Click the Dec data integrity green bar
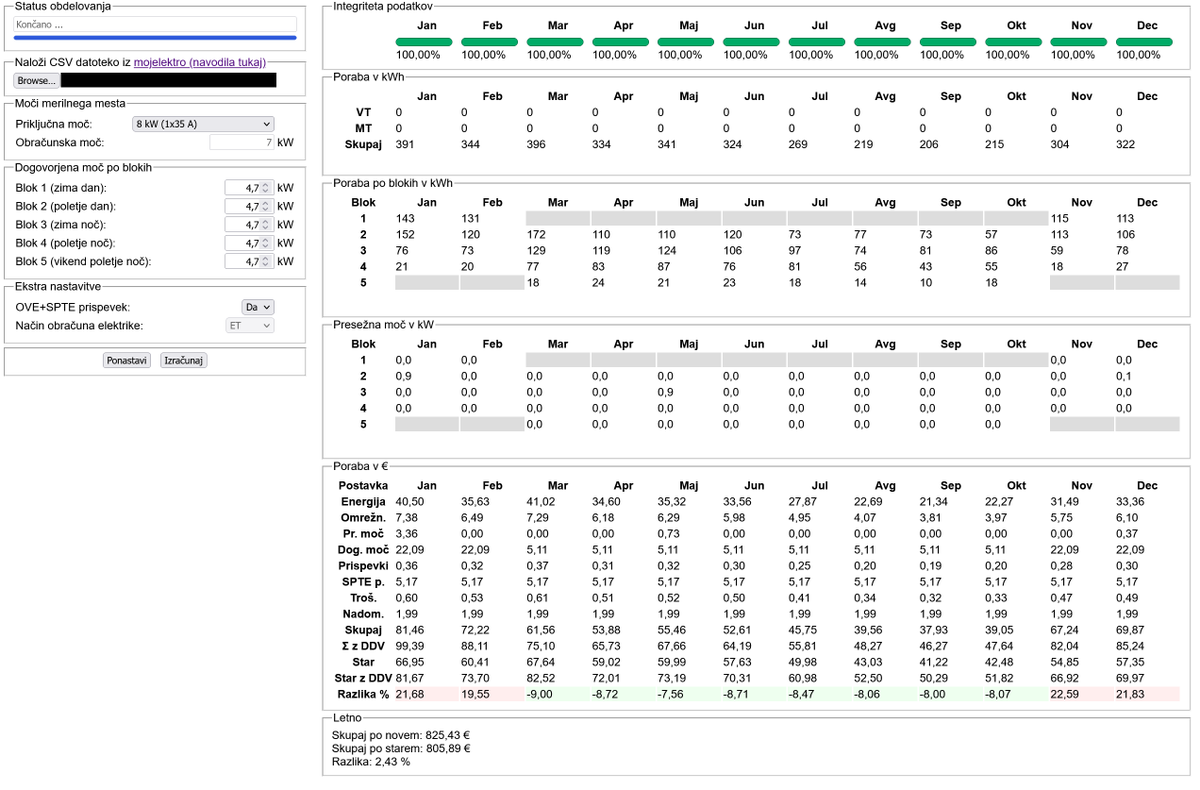Image resolution: width=1200 pixels, height=790 pixels. pos(1144,42)
